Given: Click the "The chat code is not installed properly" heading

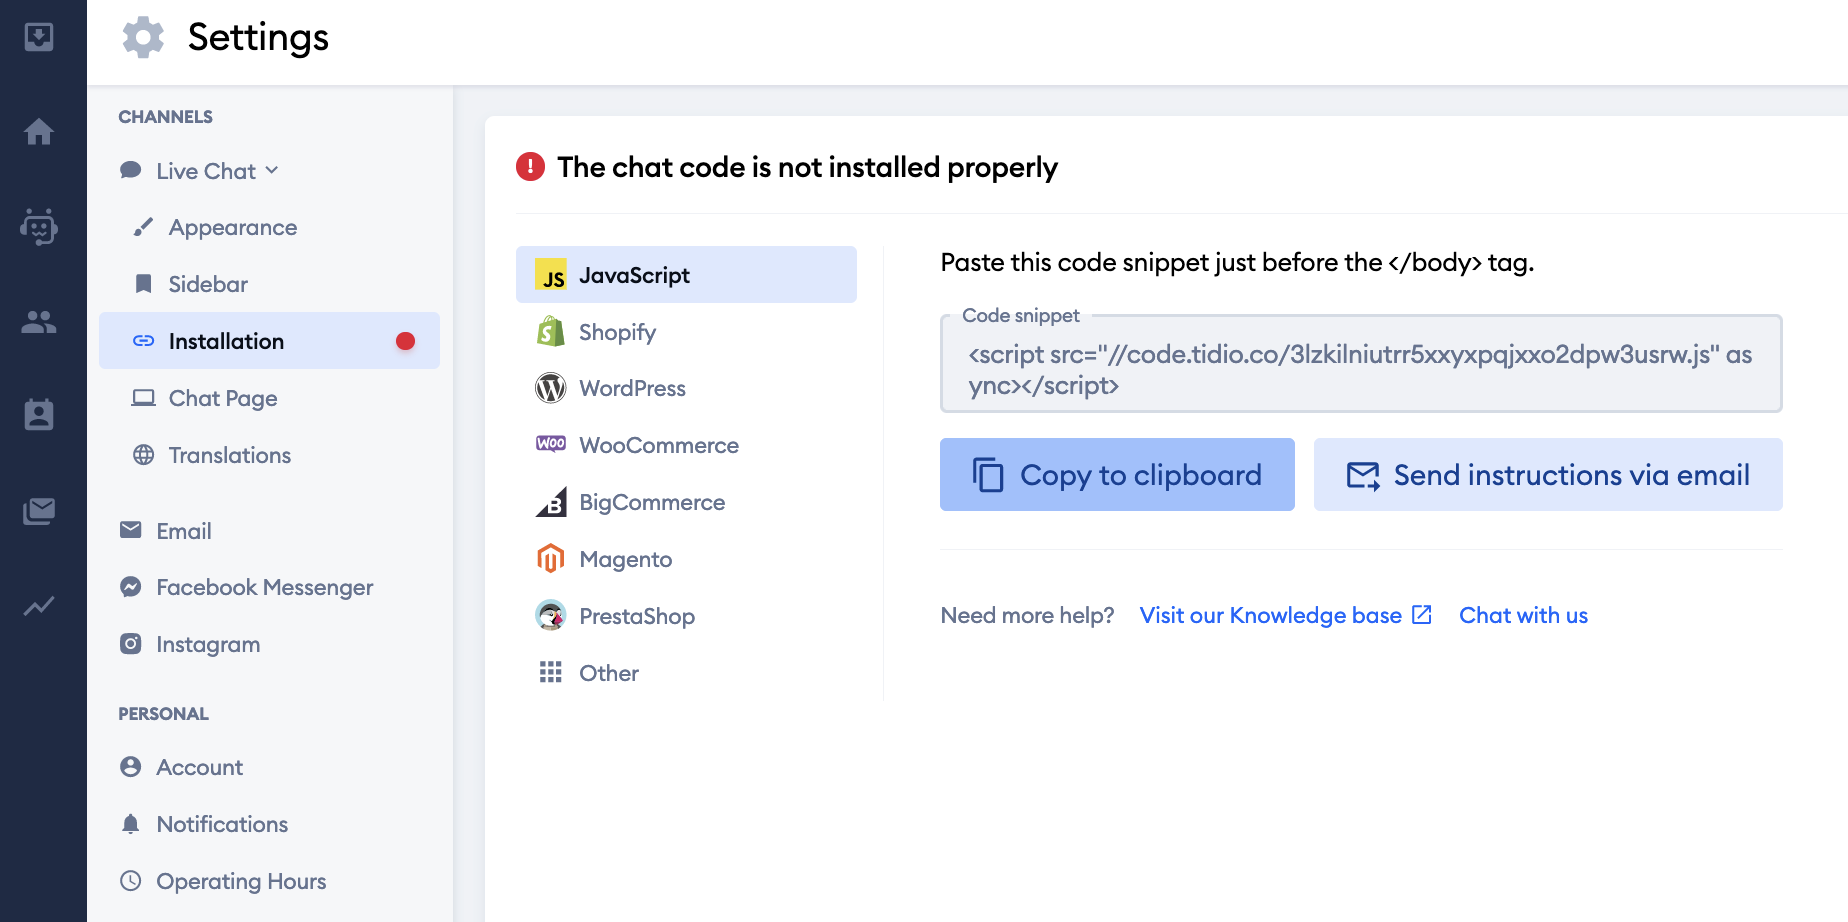Looking at the screenshot, I should [807, 167].
